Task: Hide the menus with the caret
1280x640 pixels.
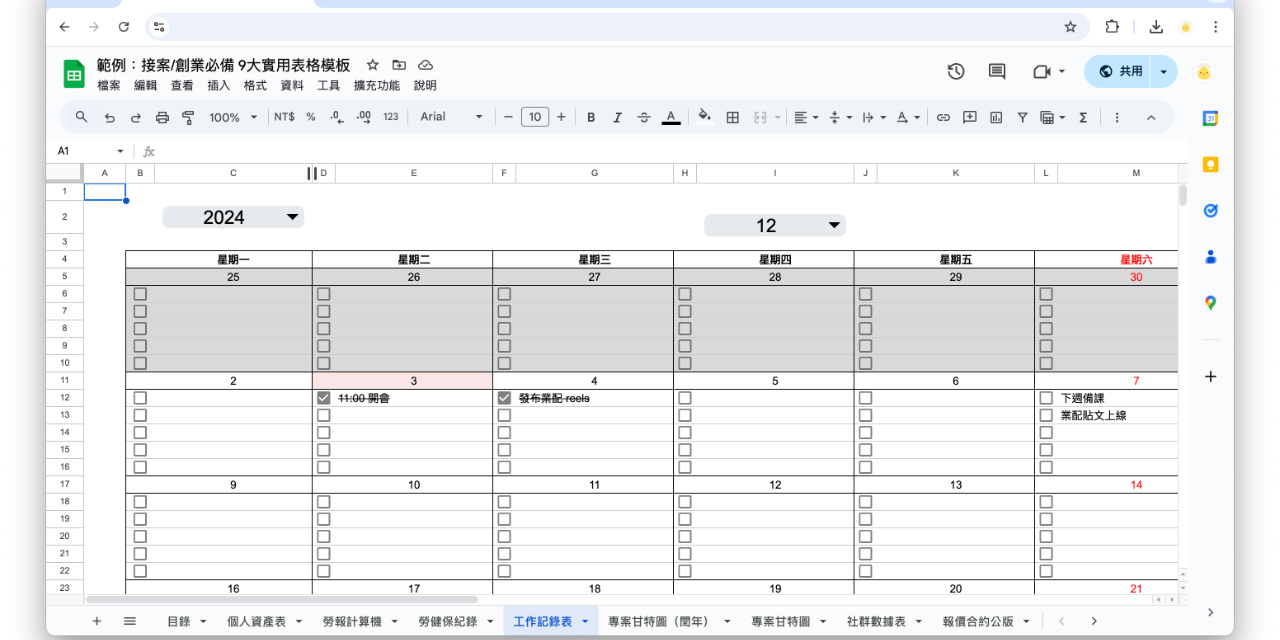Action: pos(1151,117)
